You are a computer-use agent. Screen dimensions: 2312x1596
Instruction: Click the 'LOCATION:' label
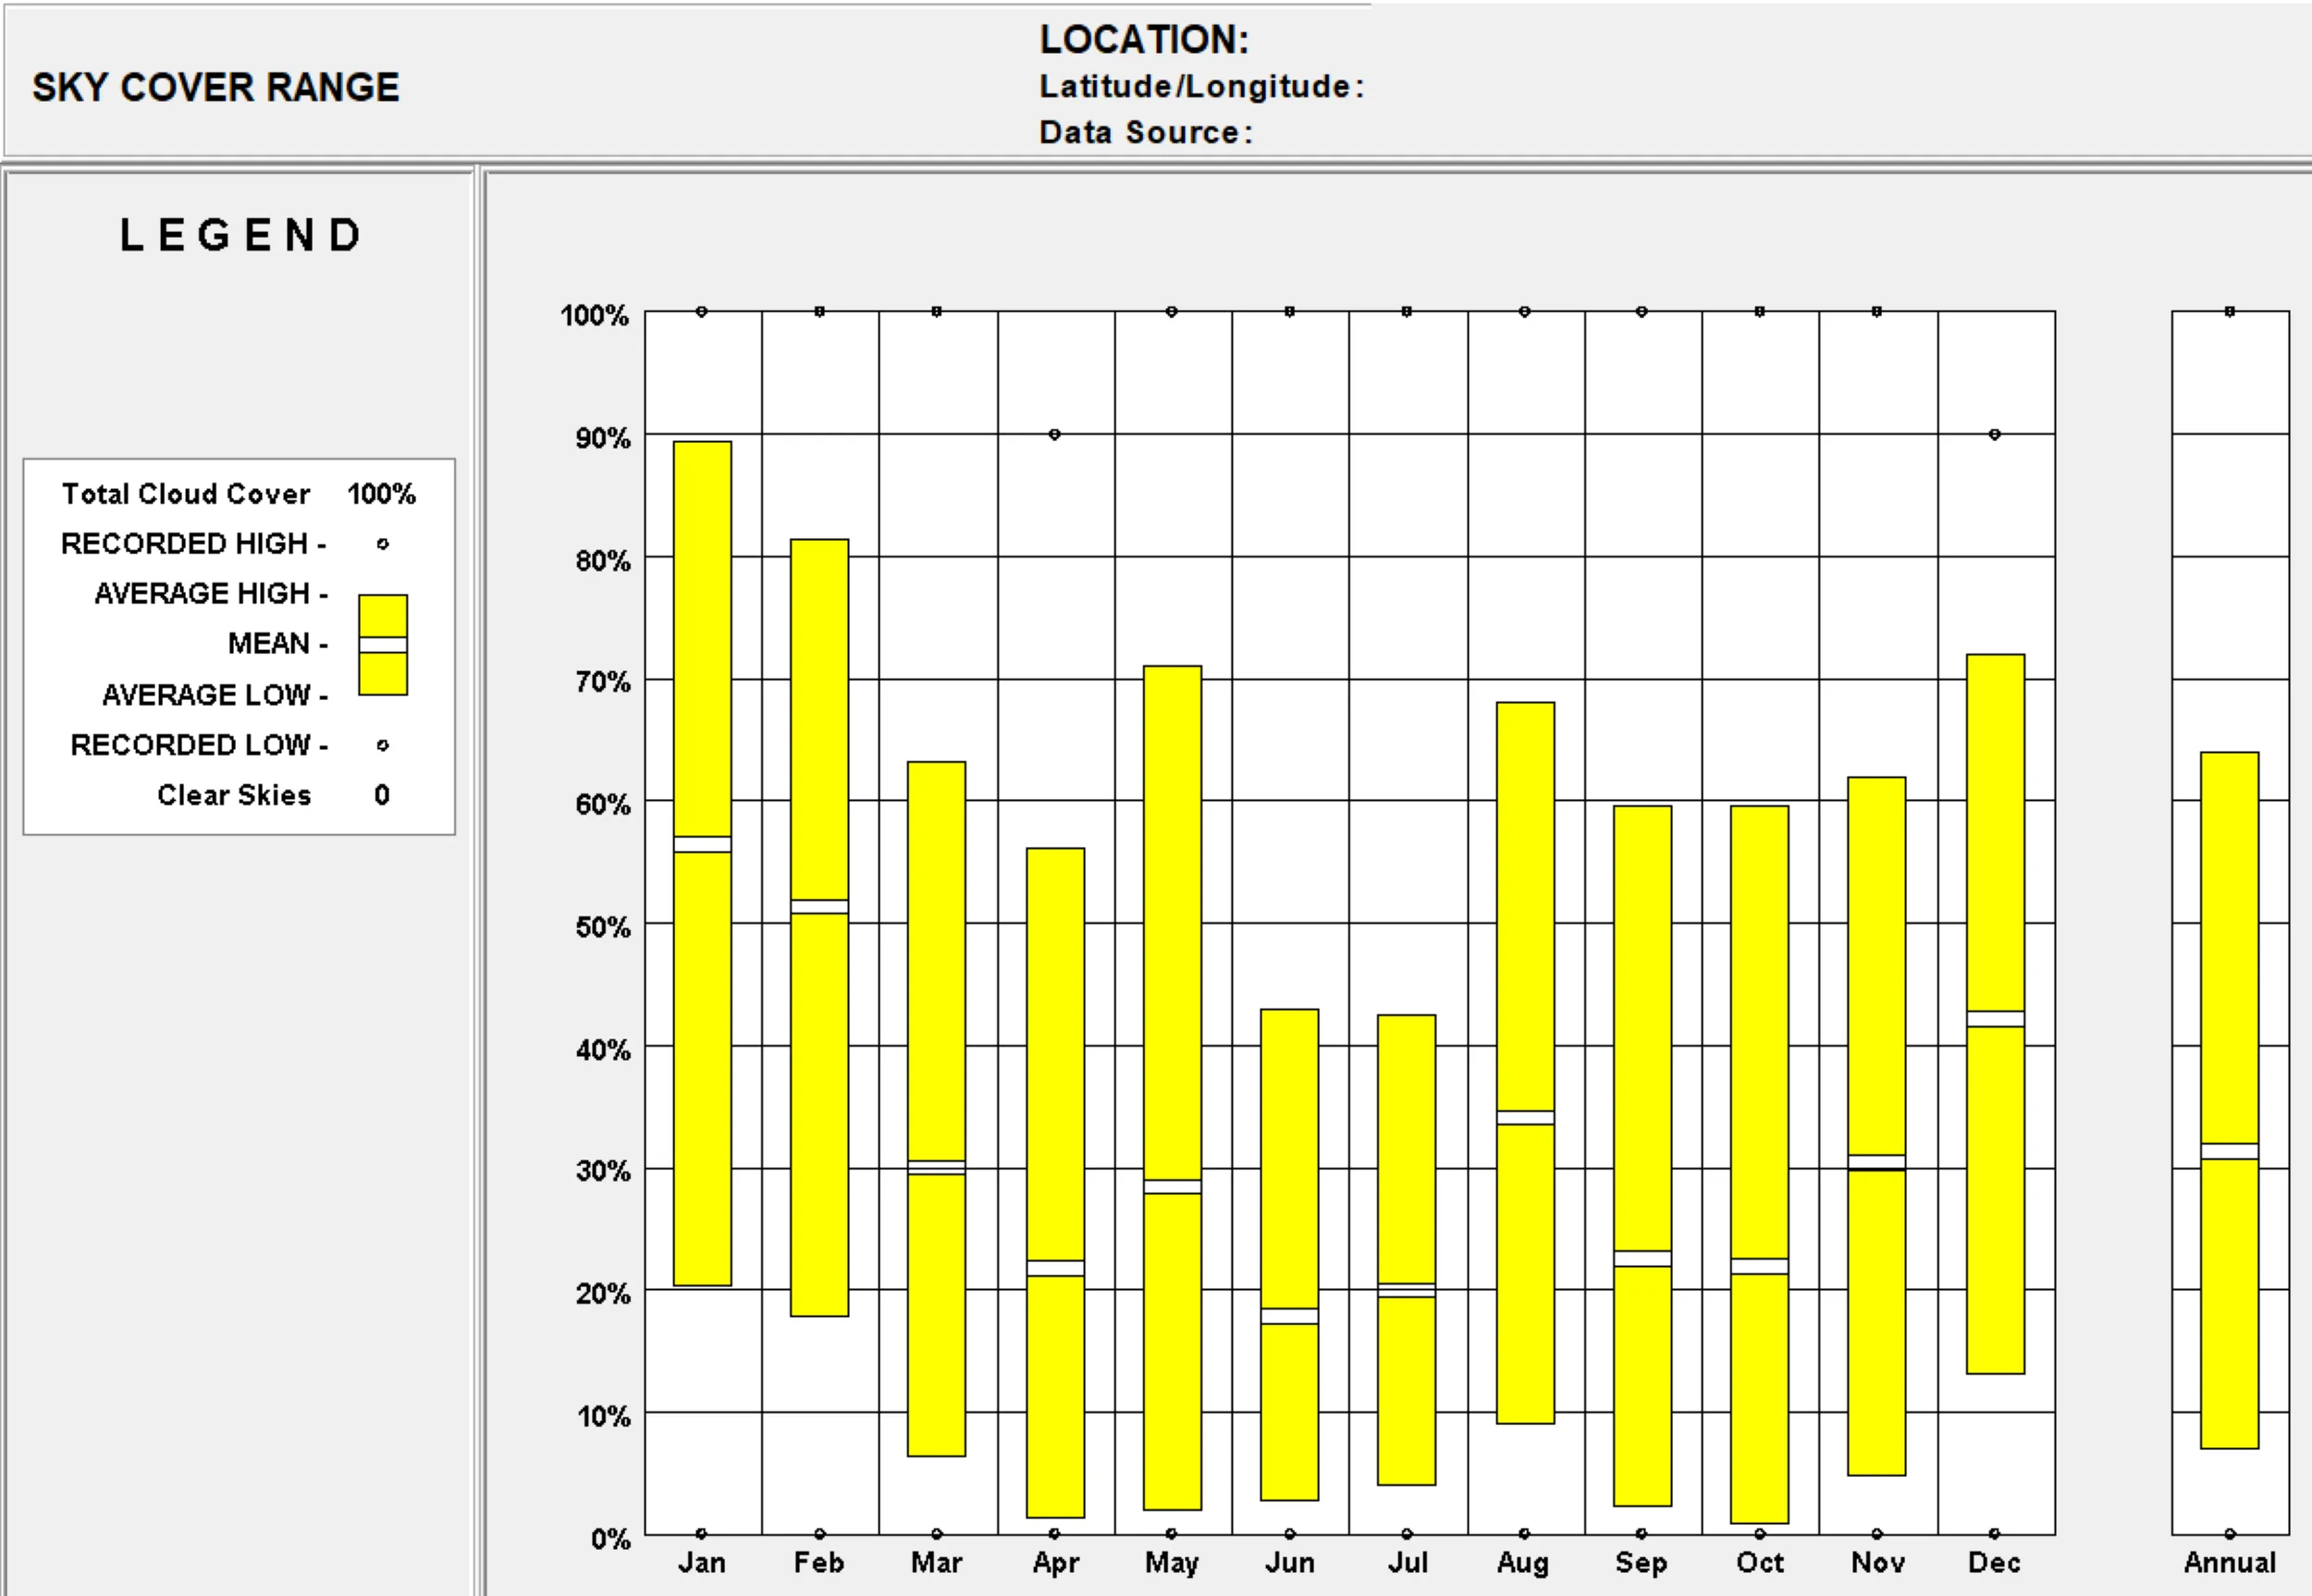pyautogui.click(x=1145, y=40)
